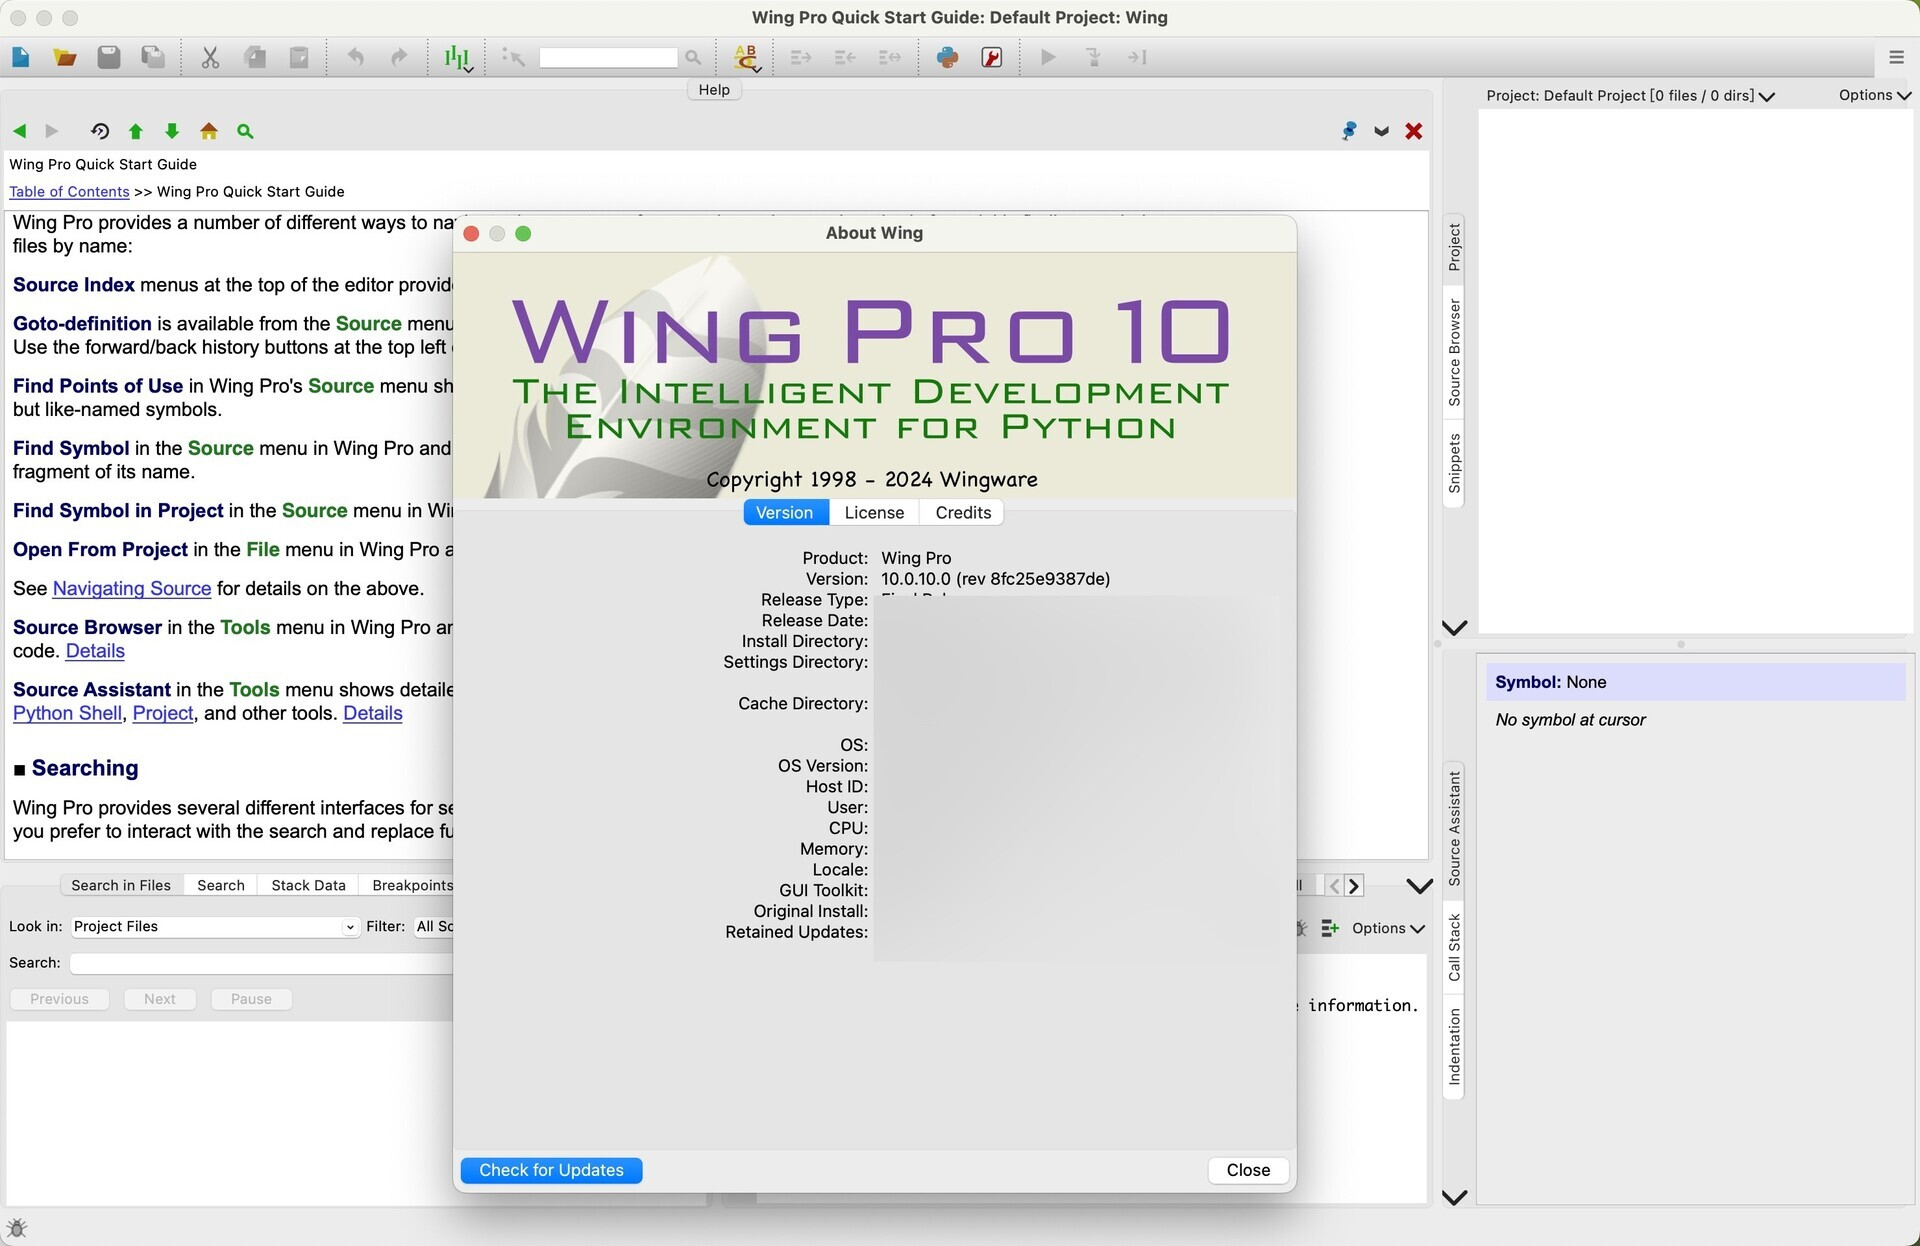Click the red PDF document icon
This screenshot has width=1920, height=1246.
coord(992,57)
